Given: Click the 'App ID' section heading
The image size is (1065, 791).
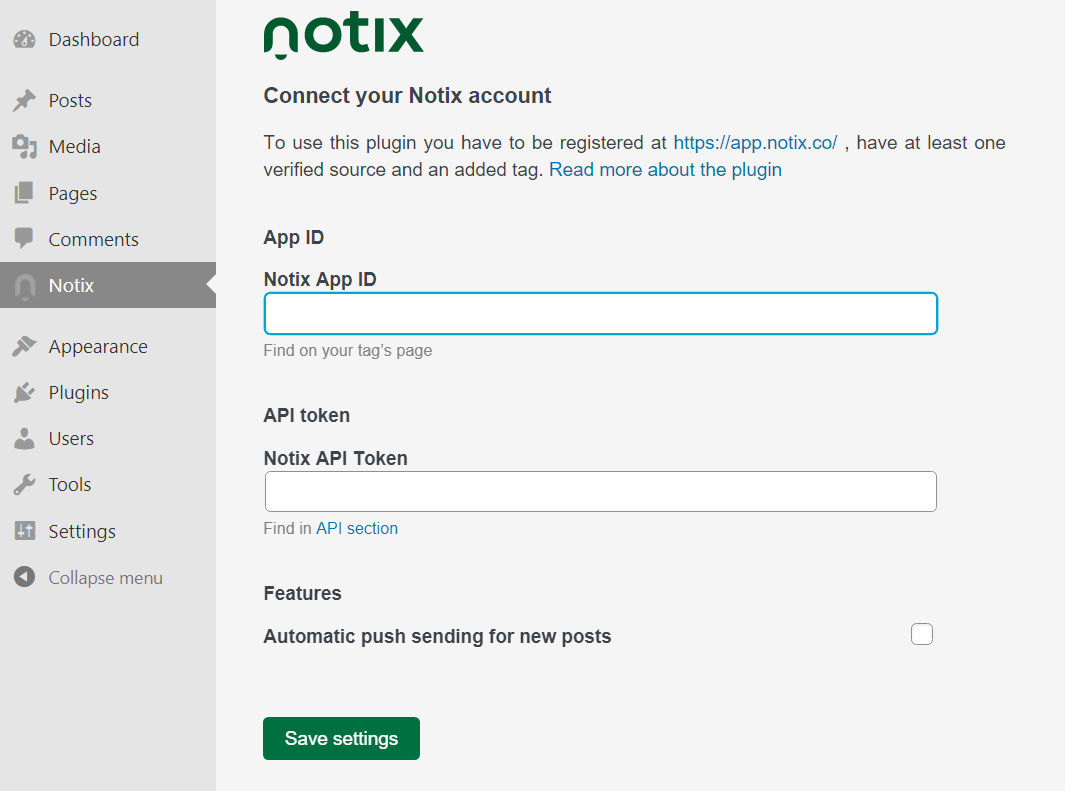Looking at the screenshot, I should (293, 238).
